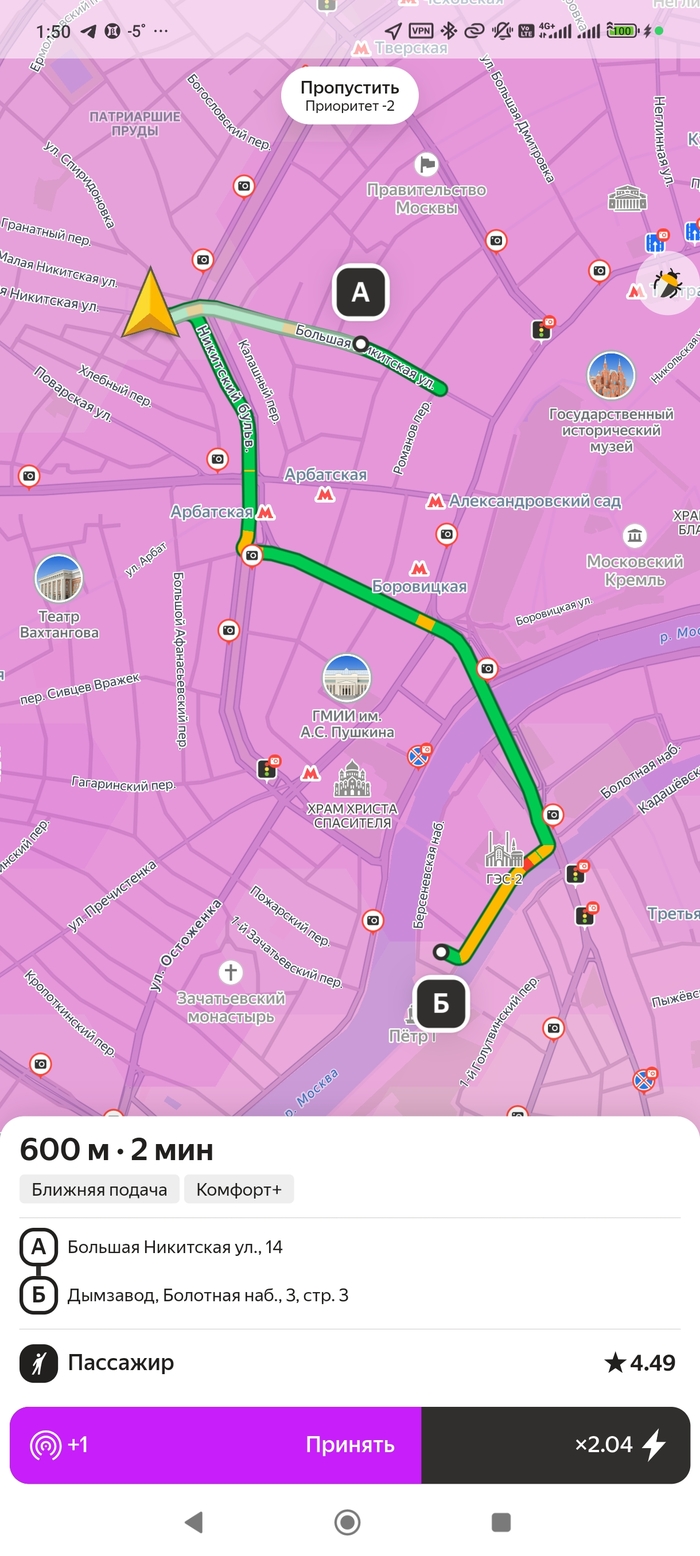Open the bug report bee icon
This screenshot has height=1556, width=700.
pyautogui.click(x=667, y=284)
